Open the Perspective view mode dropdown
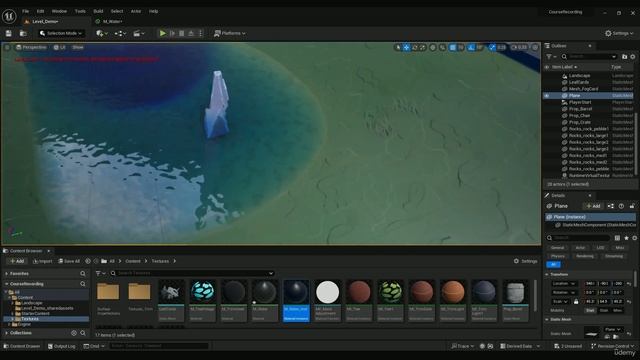The height and width of the screenshot is (360, 640). pyautogui.click(x=31, y=47)
